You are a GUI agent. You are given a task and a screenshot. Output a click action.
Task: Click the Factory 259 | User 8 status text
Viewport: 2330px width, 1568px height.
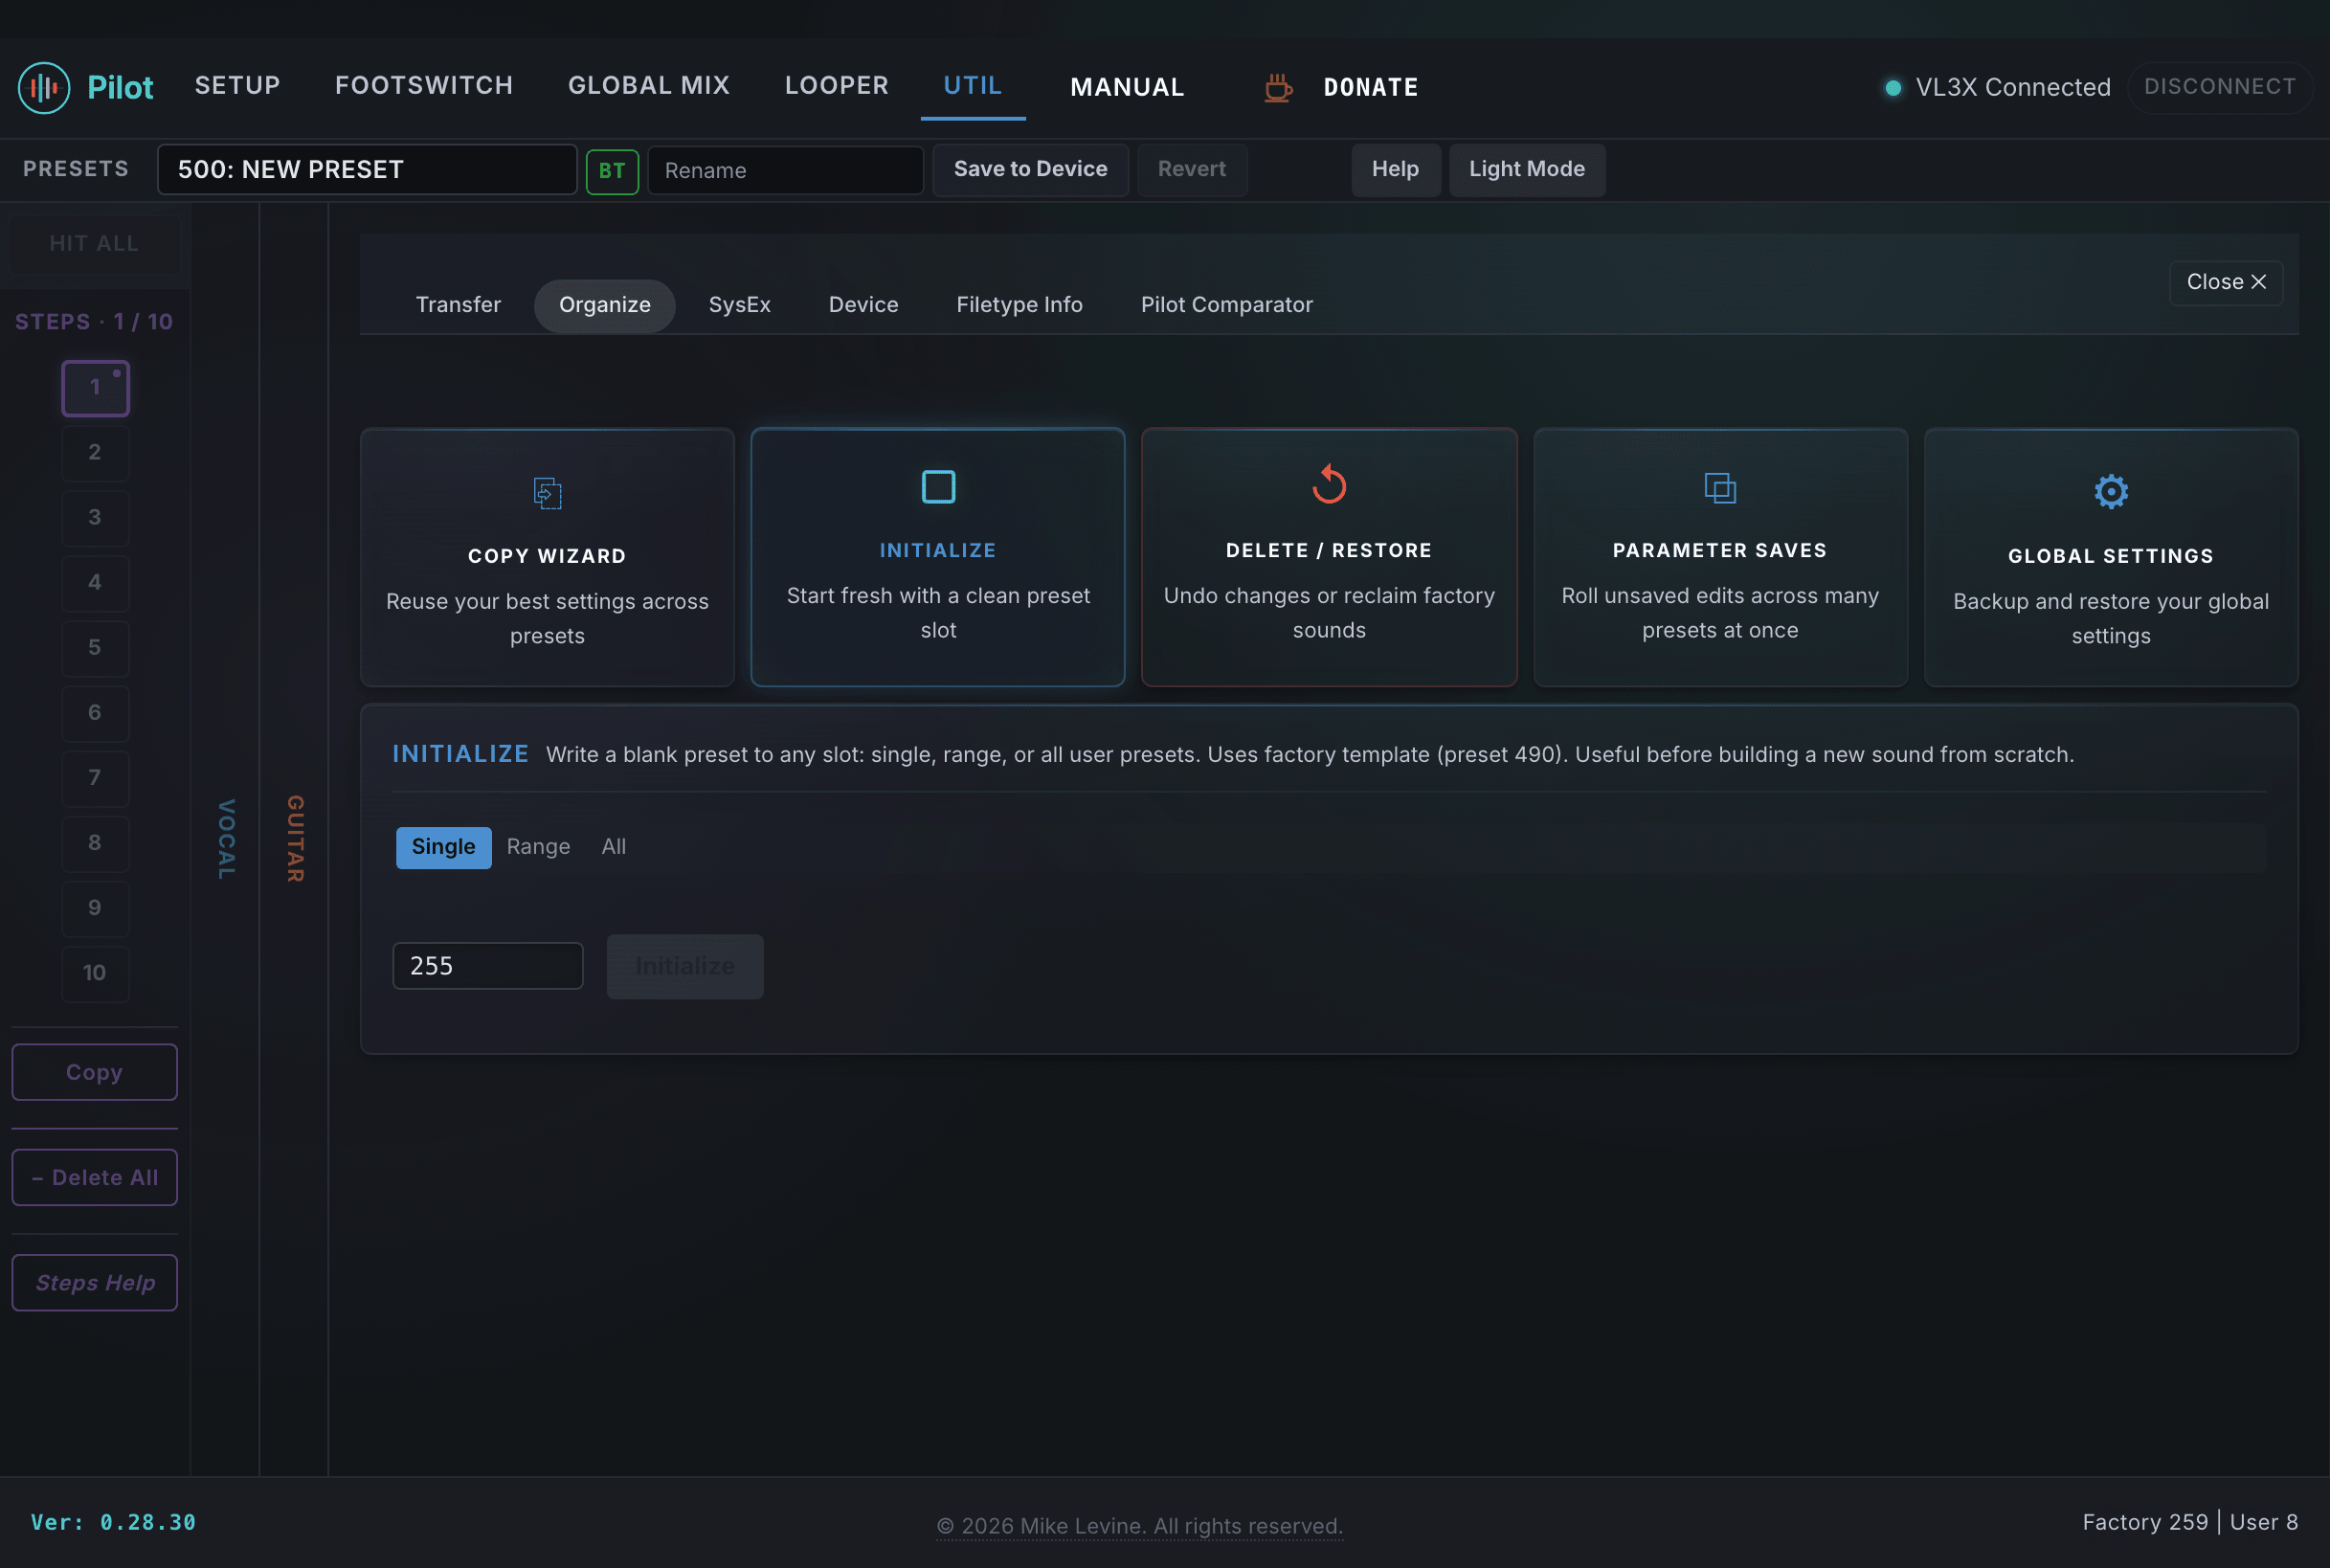[2190, 1523]
